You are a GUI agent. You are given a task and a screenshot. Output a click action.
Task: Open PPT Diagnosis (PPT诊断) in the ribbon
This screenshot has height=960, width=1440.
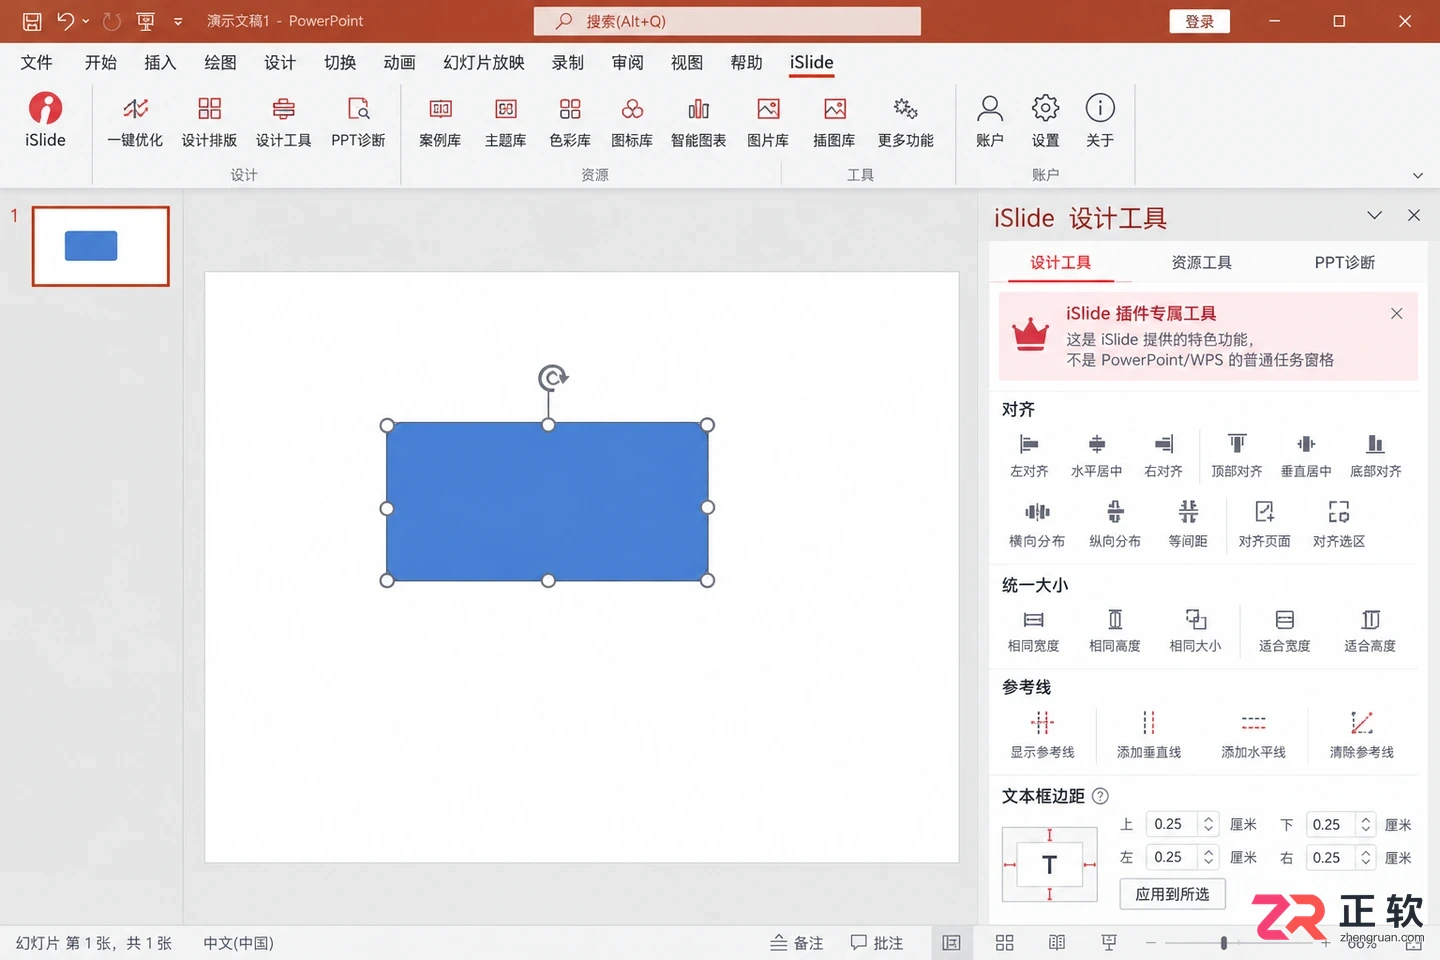tap(358, 122)
